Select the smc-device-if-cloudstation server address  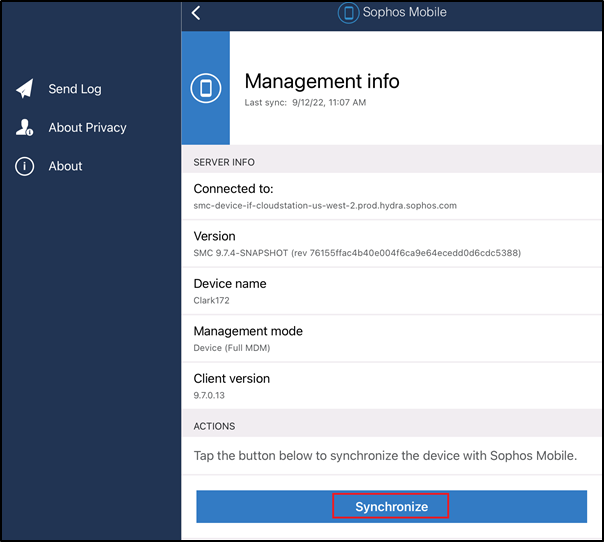pyautogui.click(x=325, y=206)
